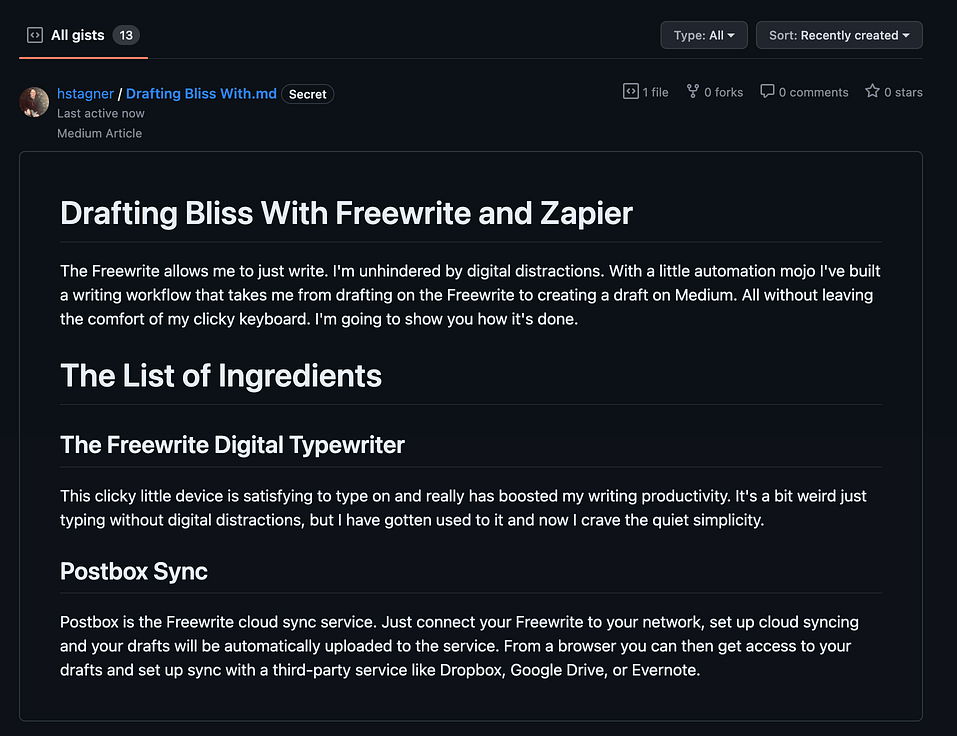
Task: Open the 0 forks link
Action: pos(715,92)
